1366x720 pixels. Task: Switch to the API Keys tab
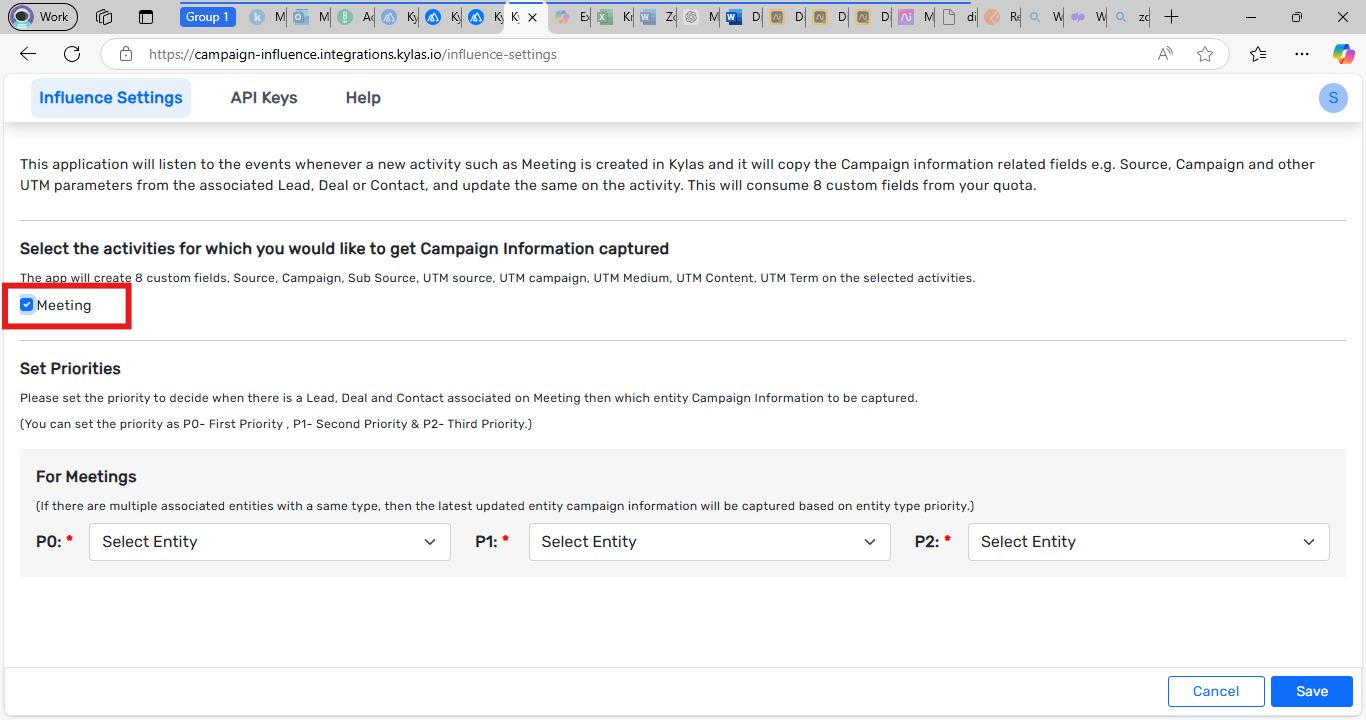264,98
